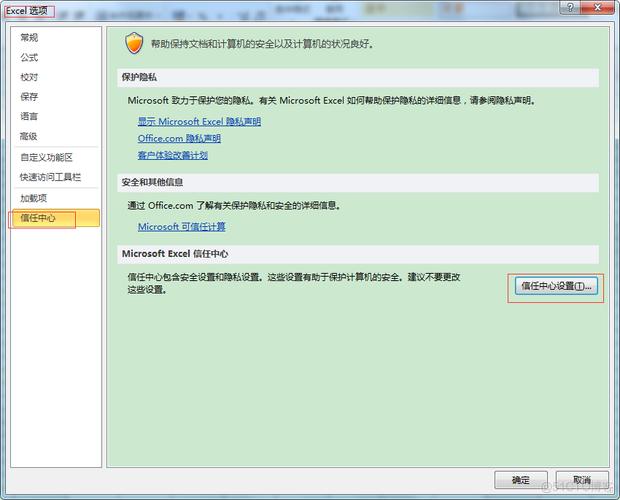Click the help question mark button
Viewport: 620px width, 500px height.
pyautogui.click(x=571, y=8)
